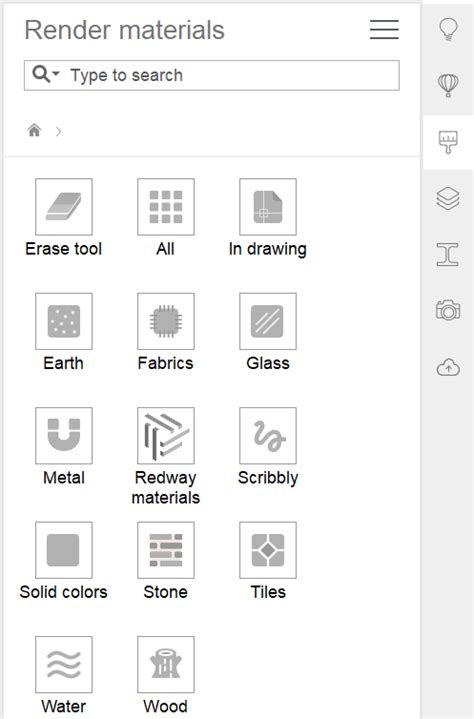The height and width of the screenshot is (719, 474).
Task: Expand the search options dropdown arrow
Action: (x=56, y=73)
